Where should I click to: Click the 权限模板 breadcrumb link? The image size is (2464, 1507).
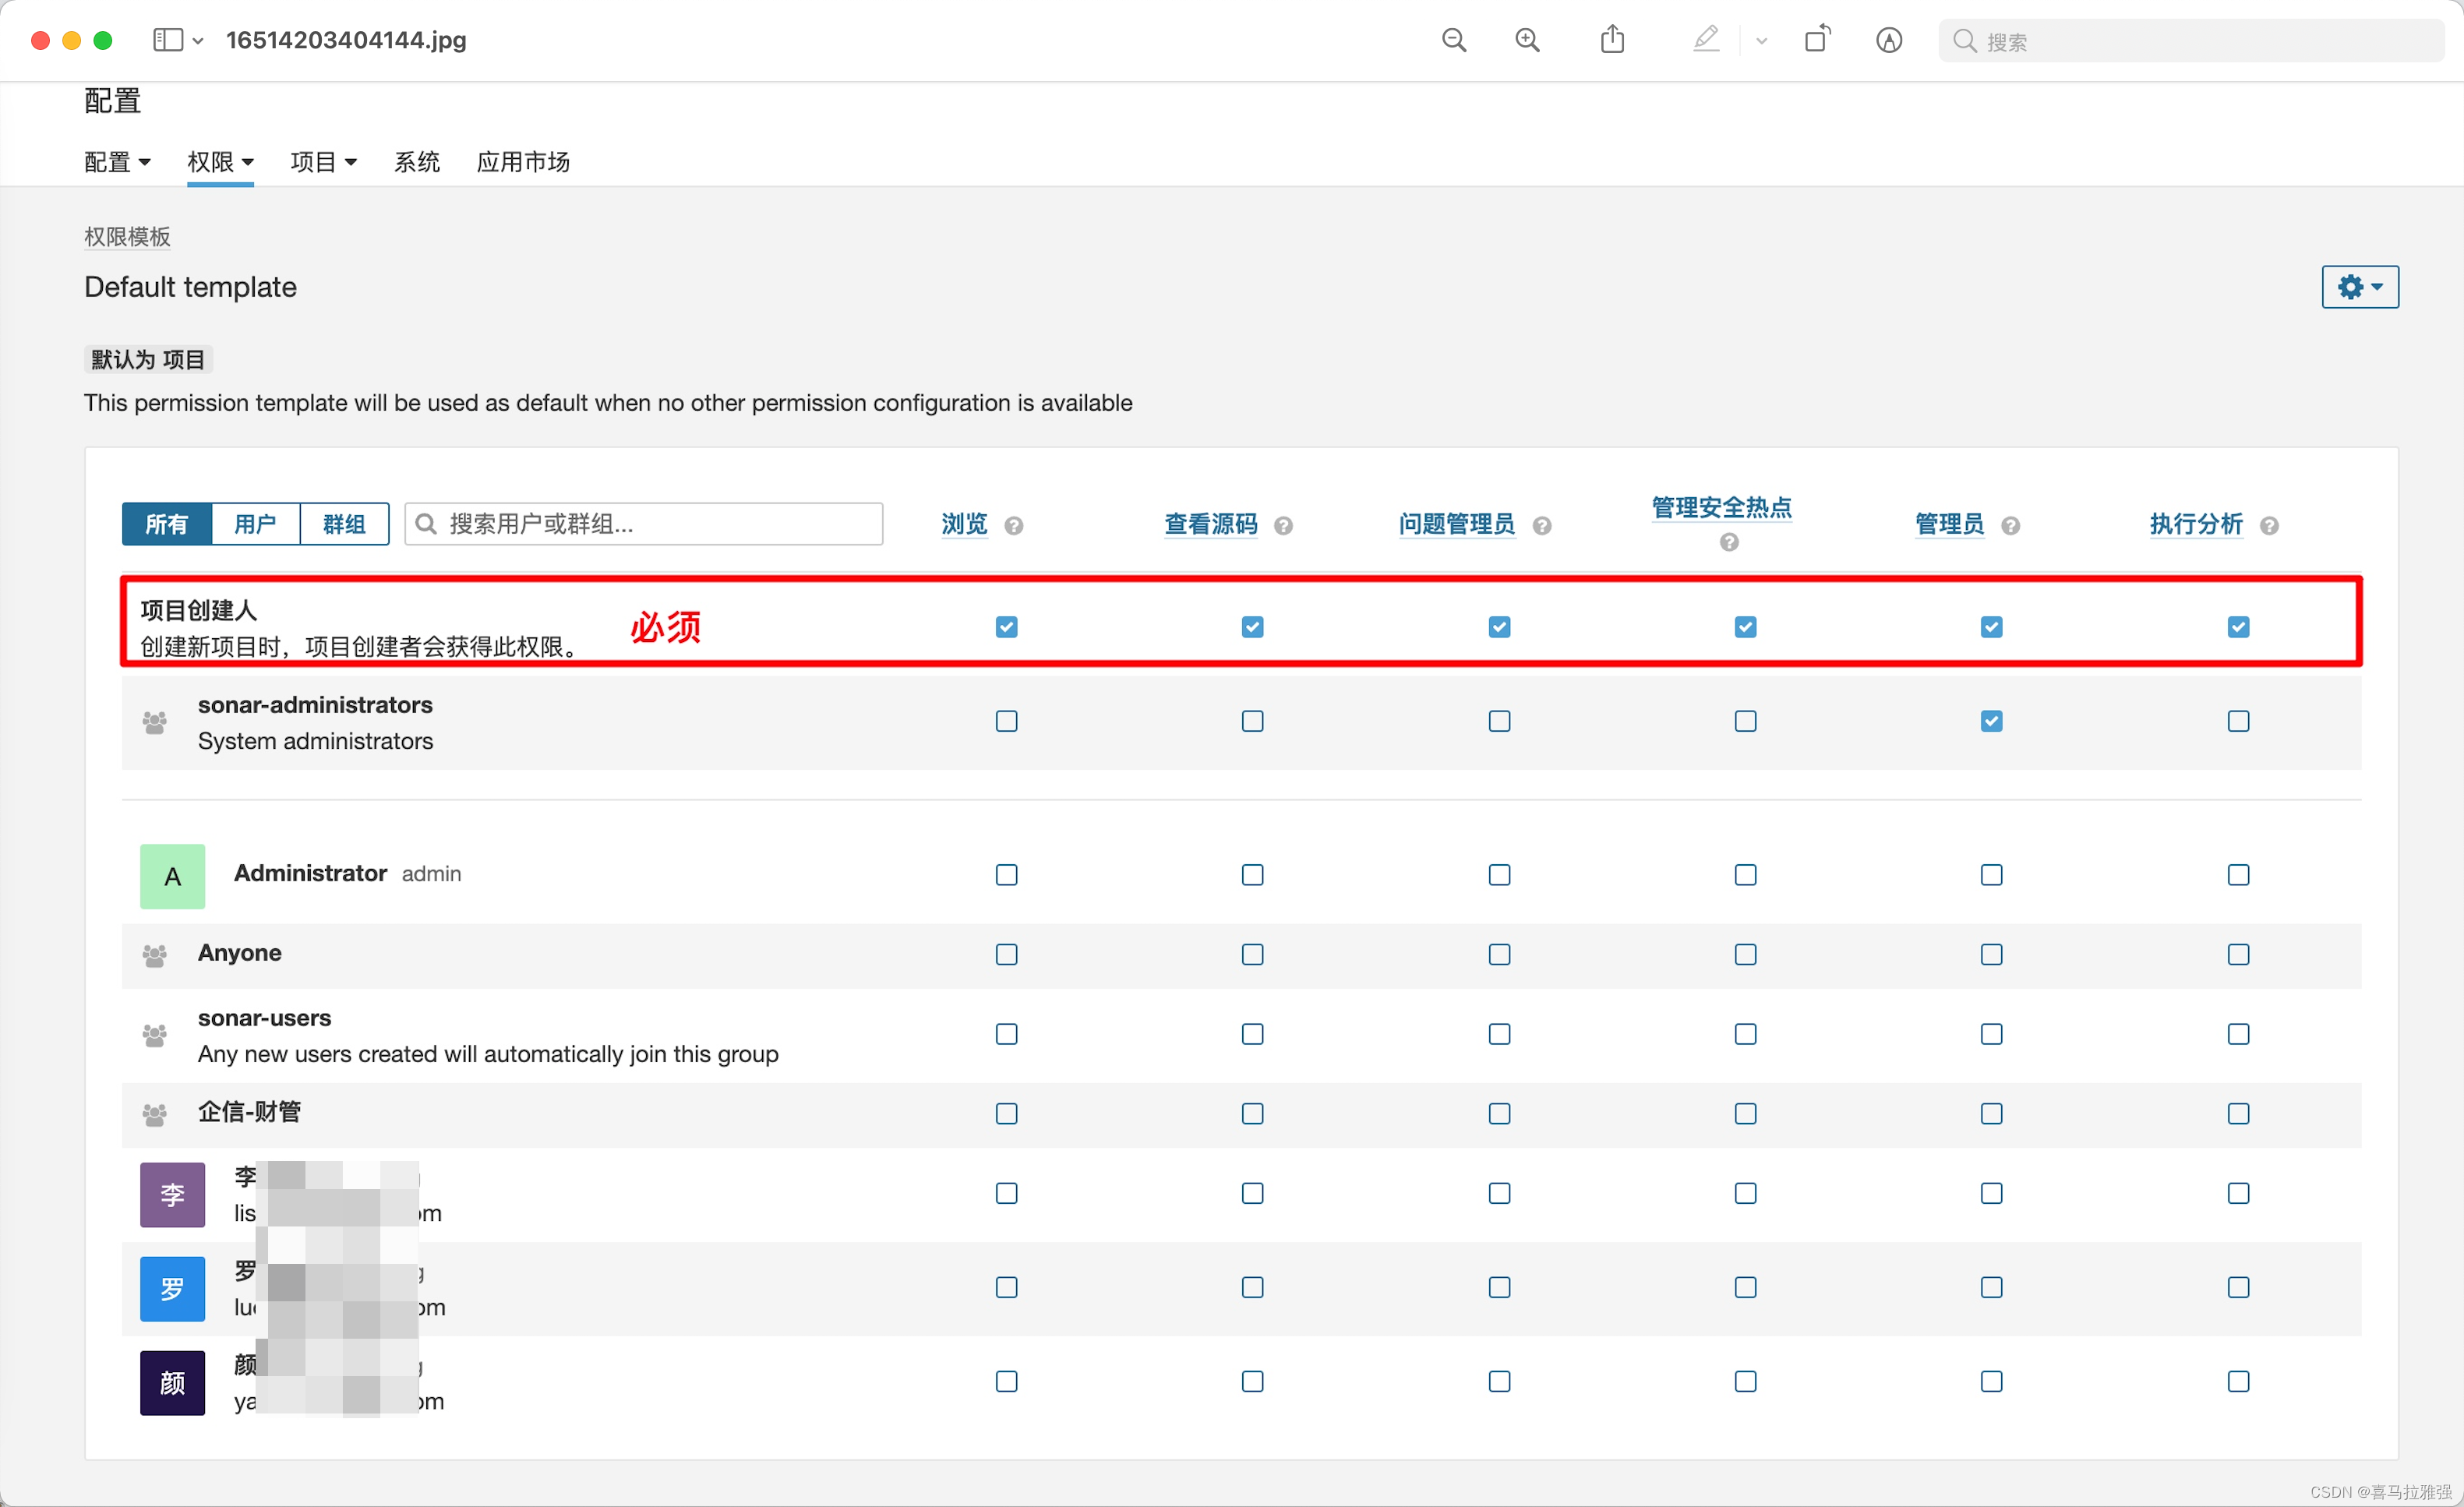pos(127,237)
